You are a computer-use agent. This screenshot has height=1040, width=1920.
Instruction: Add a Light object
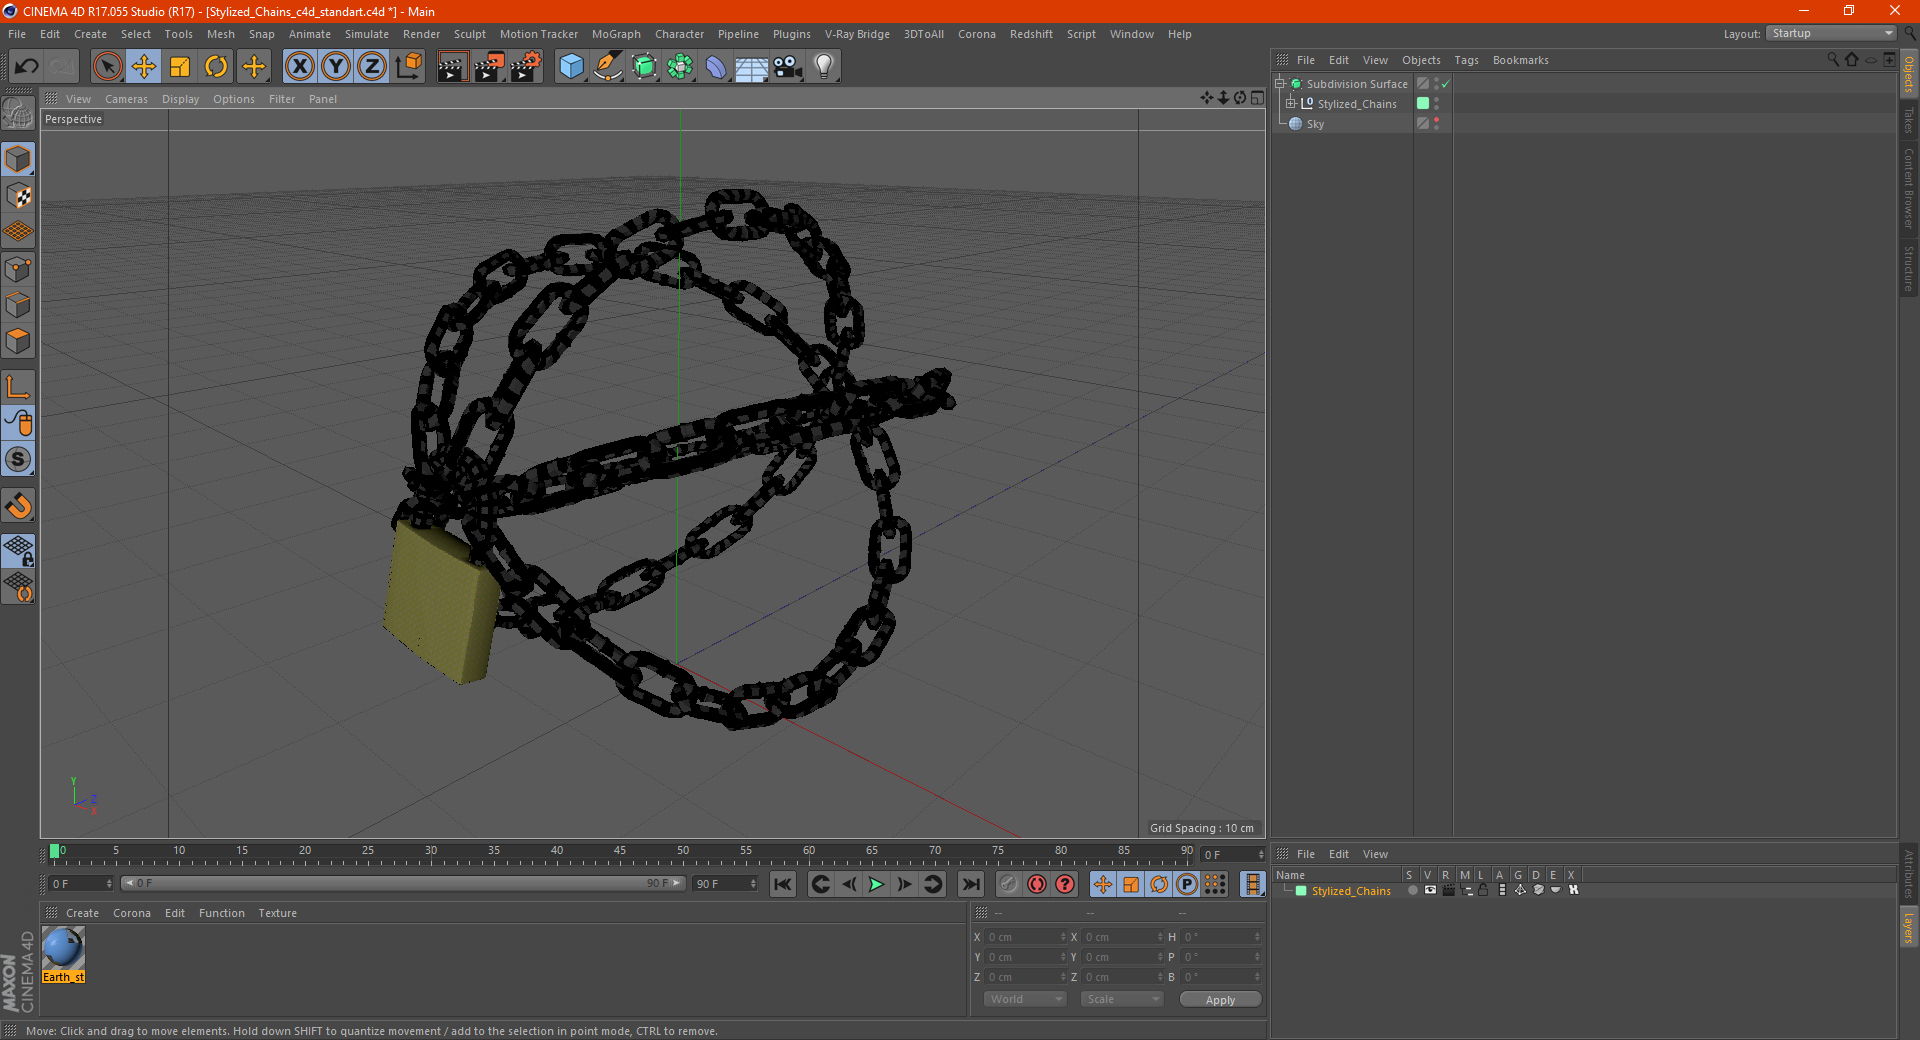pos(824,67)
